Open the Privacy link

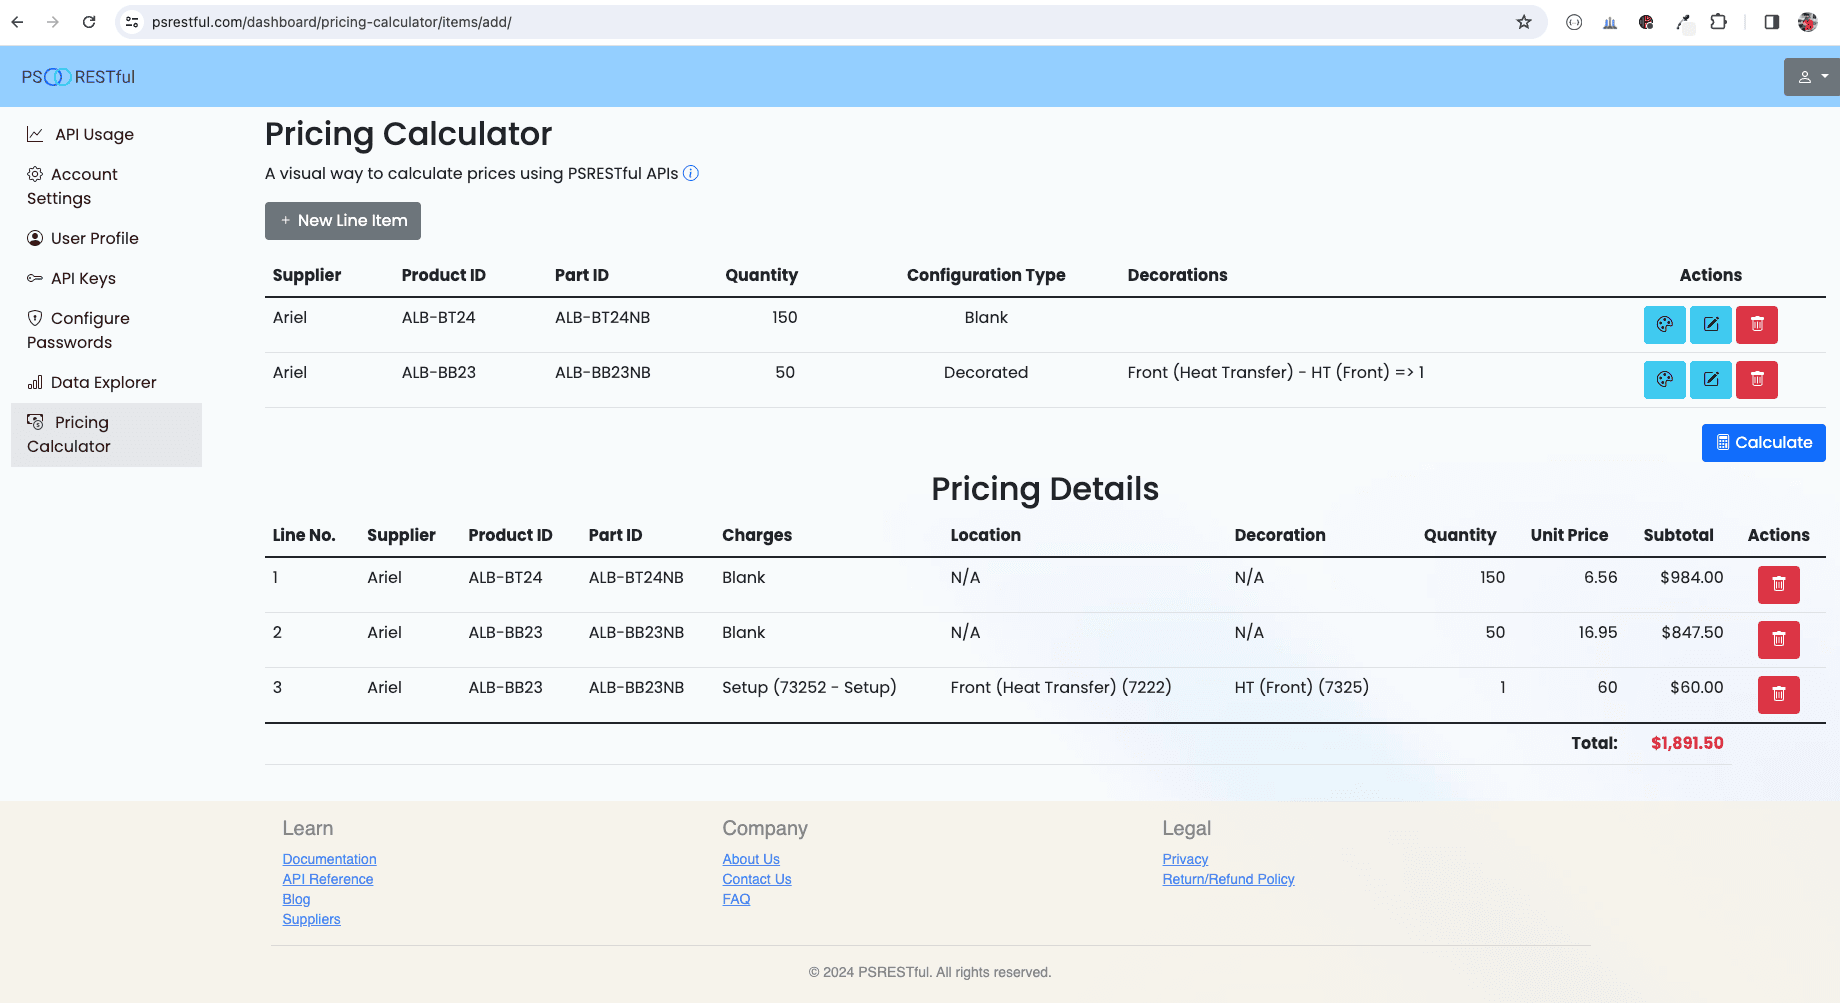point(1185,859)
